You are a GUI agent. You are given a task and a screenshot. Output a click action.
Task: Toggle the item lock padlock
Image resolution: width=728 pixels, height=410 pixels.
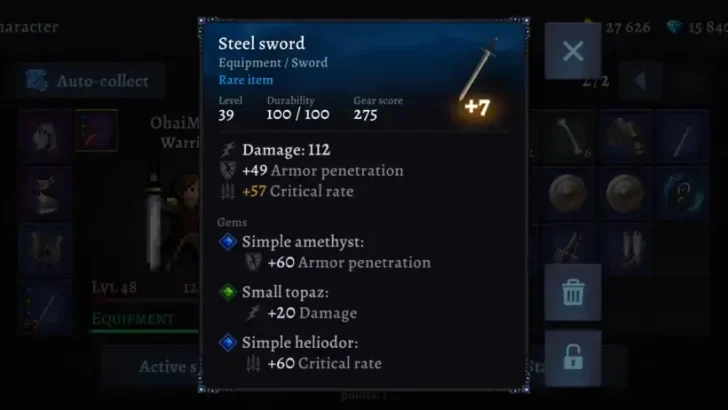[x=572, y=358]
